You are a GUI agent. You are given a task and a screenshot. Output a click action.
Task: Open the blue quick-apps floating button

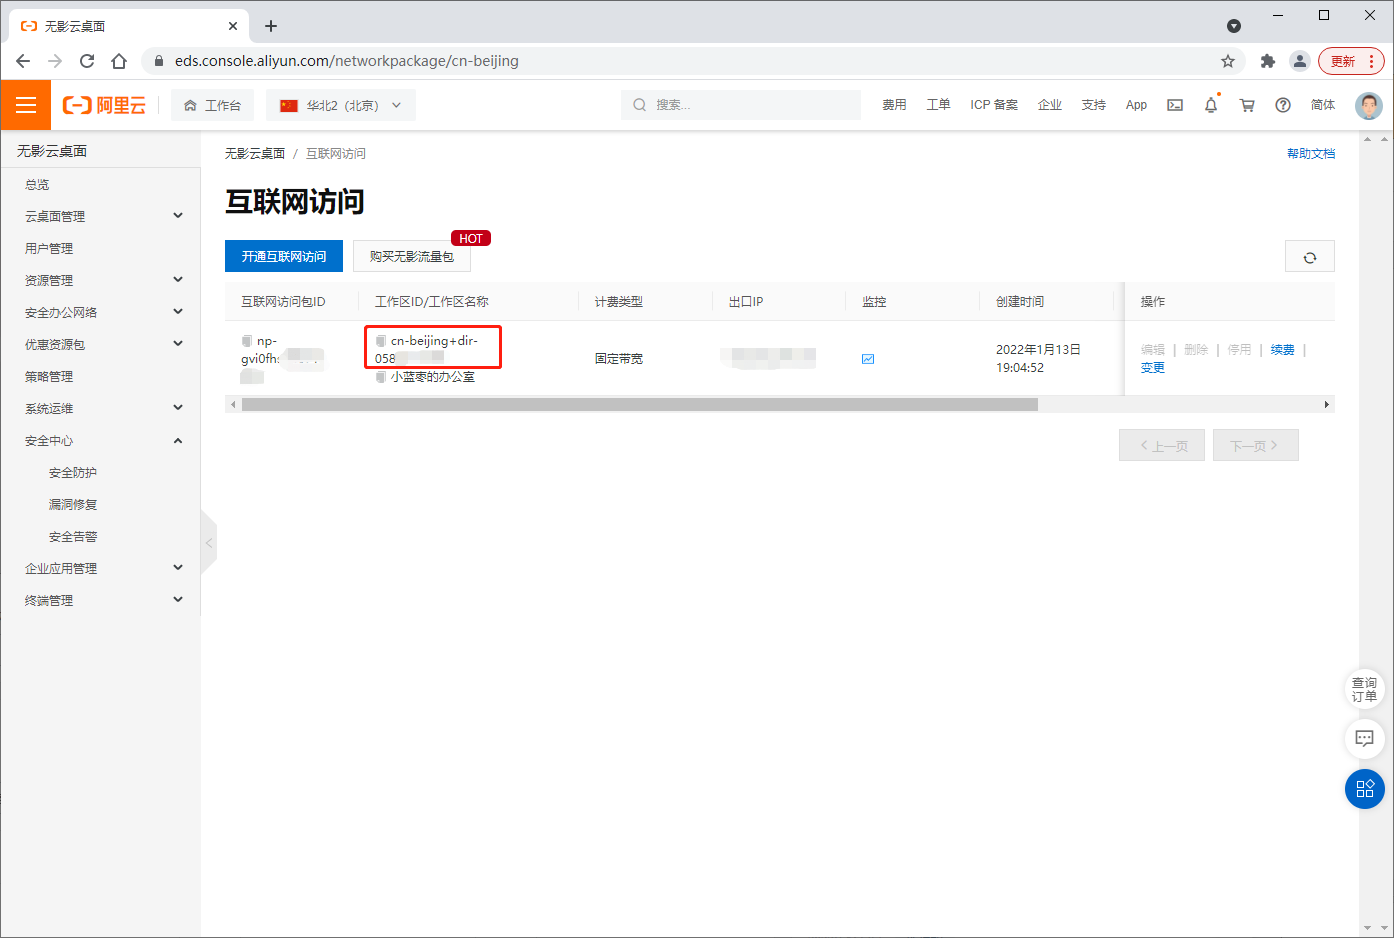(x=1364, y=789)
